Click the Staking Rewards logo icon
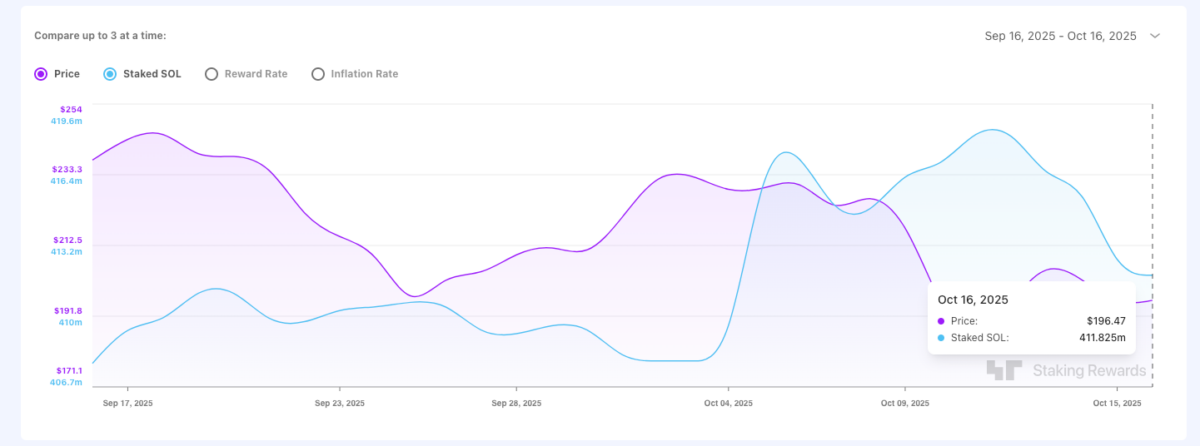Screen dimensions: 1200x446 (x=1003, y=371)
